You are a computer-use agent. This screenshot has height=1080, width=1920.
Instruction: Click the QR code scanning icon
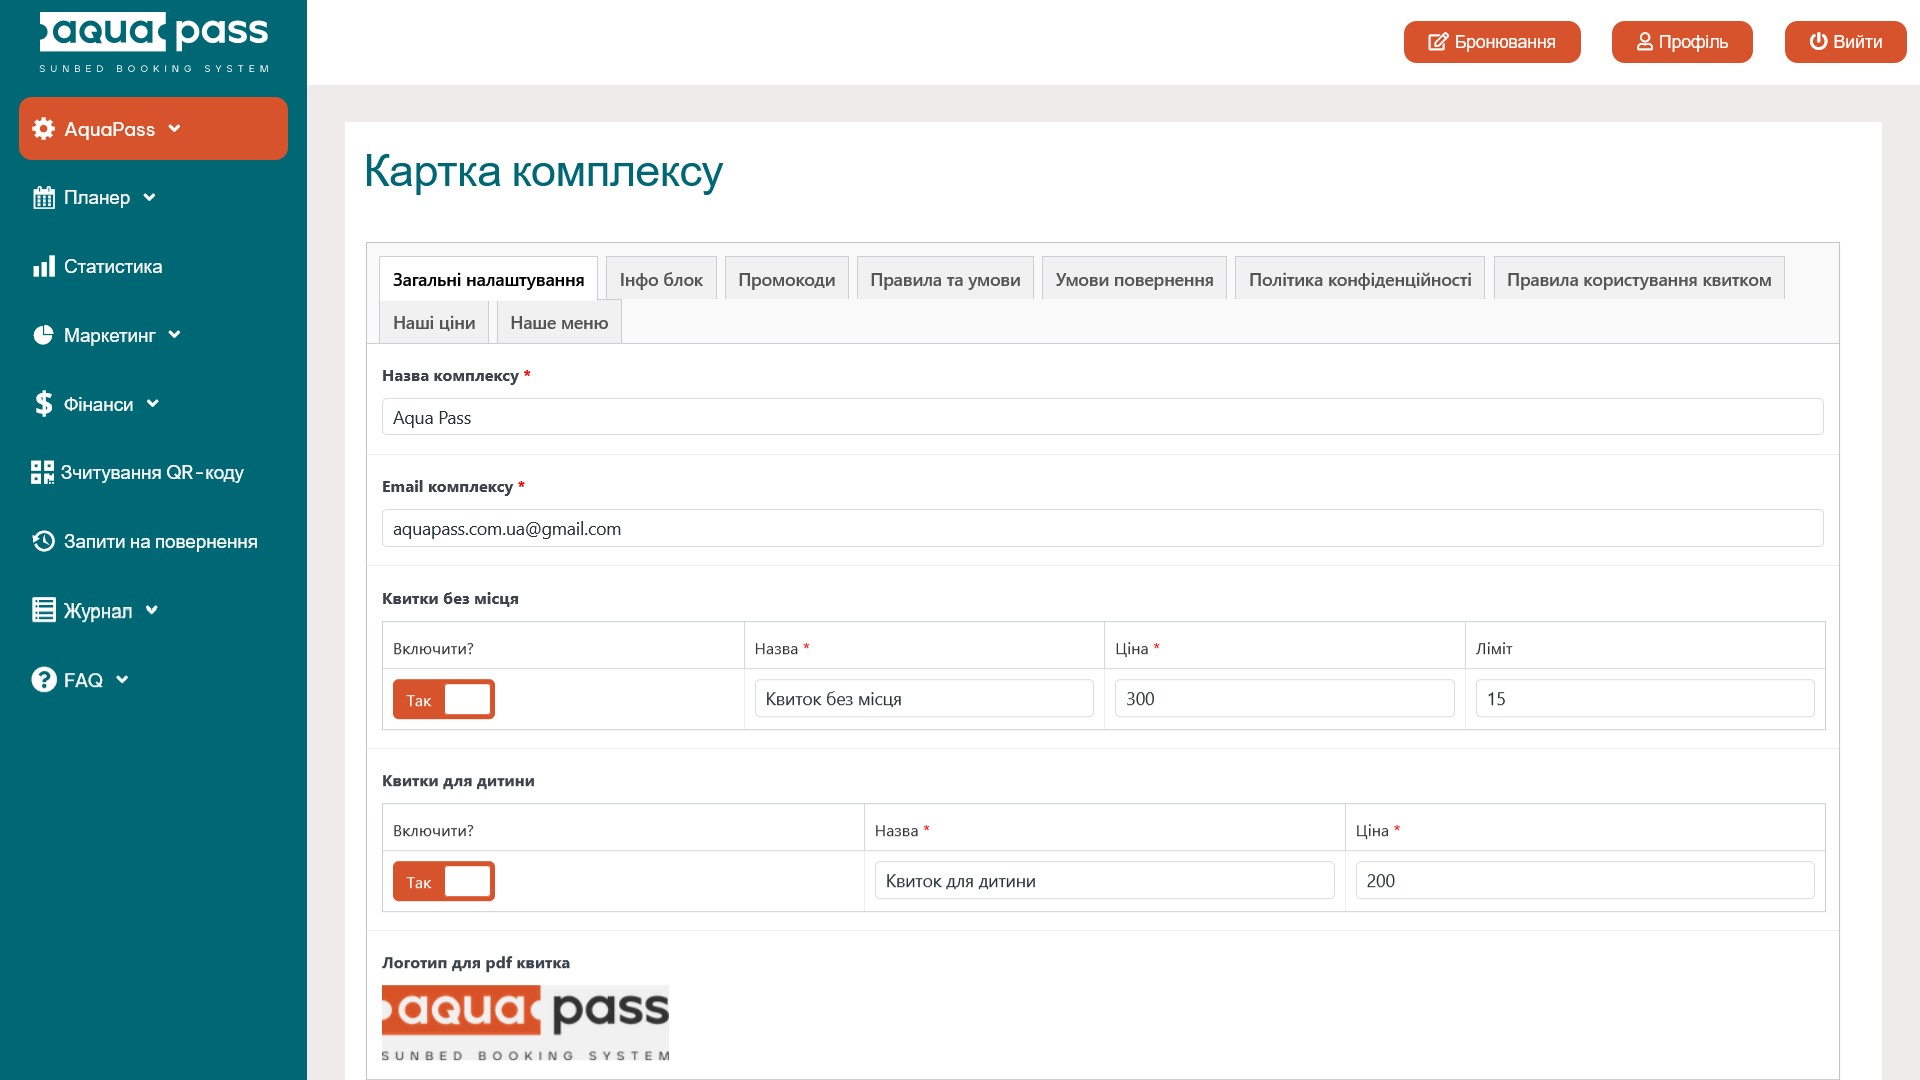[x=42, y=472]
